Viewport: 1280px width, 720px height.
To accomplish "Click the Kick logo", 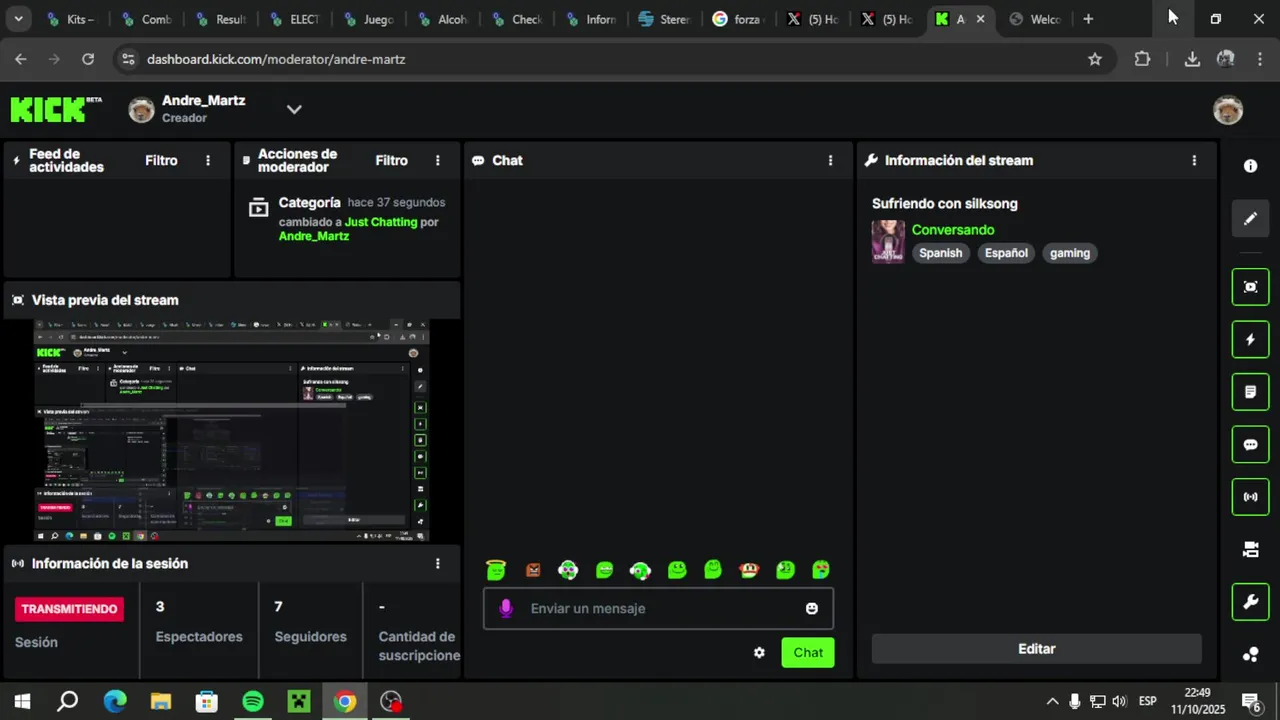I will coord(56,109).
